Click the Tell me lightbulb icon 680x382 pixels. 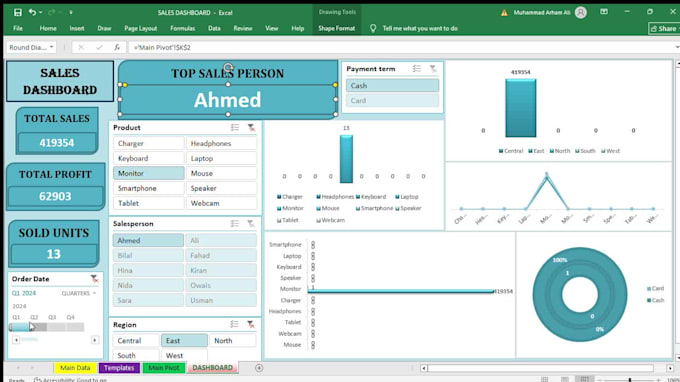coord(373,28)
